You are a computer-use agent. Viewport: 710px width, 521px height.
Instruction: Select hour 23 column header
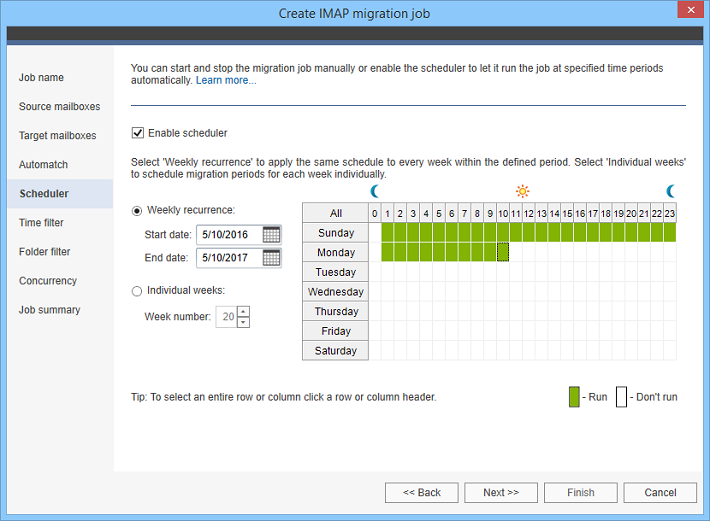coord(670,213)
